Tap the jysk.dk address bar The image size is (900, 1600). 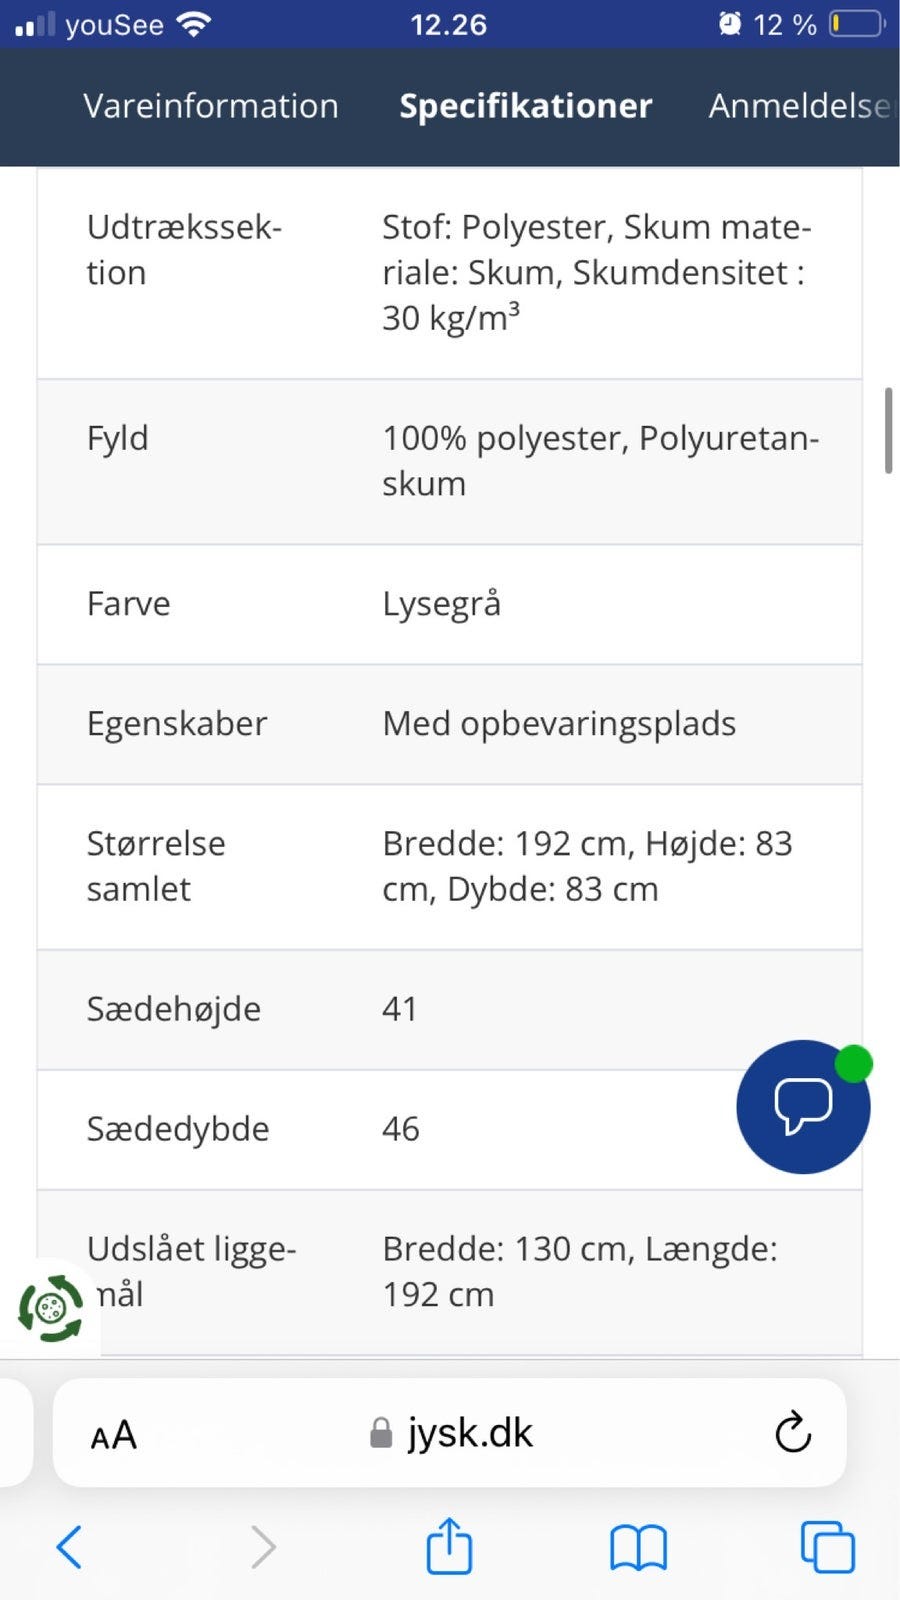[x=469, y=1433]
